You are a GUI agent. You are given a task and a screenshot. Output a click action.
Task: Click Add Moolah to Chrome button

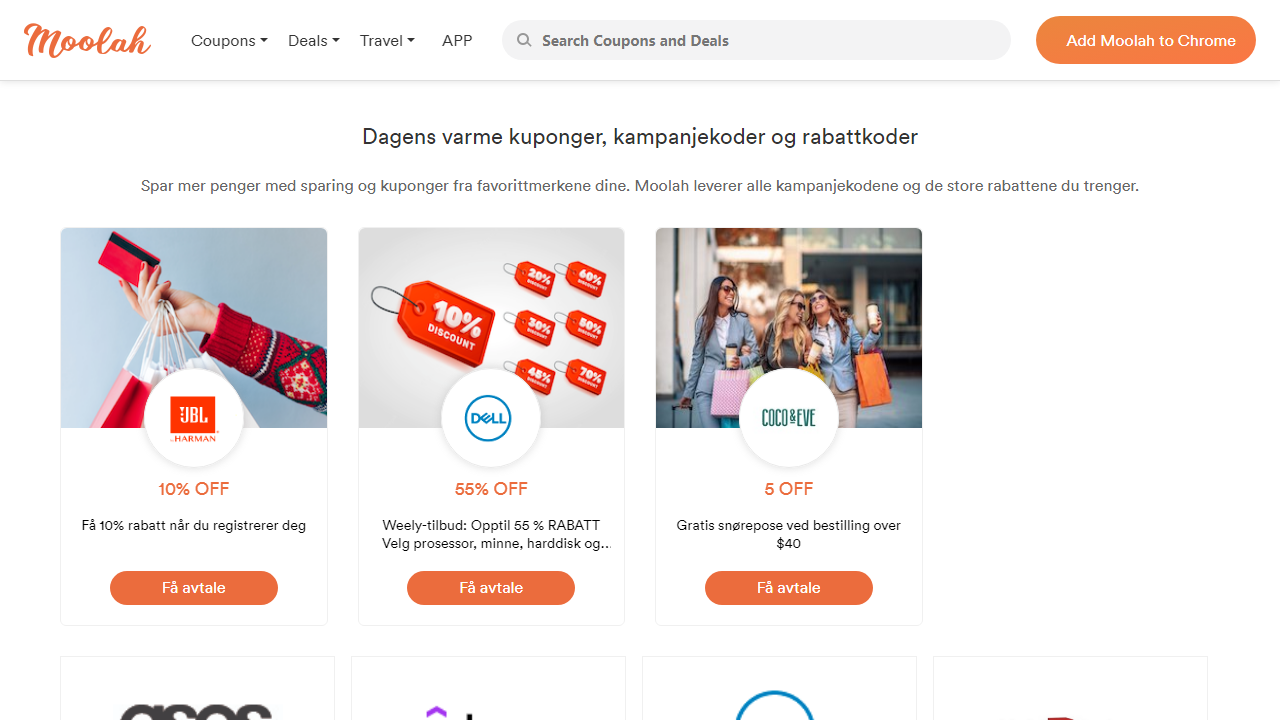1145,40
